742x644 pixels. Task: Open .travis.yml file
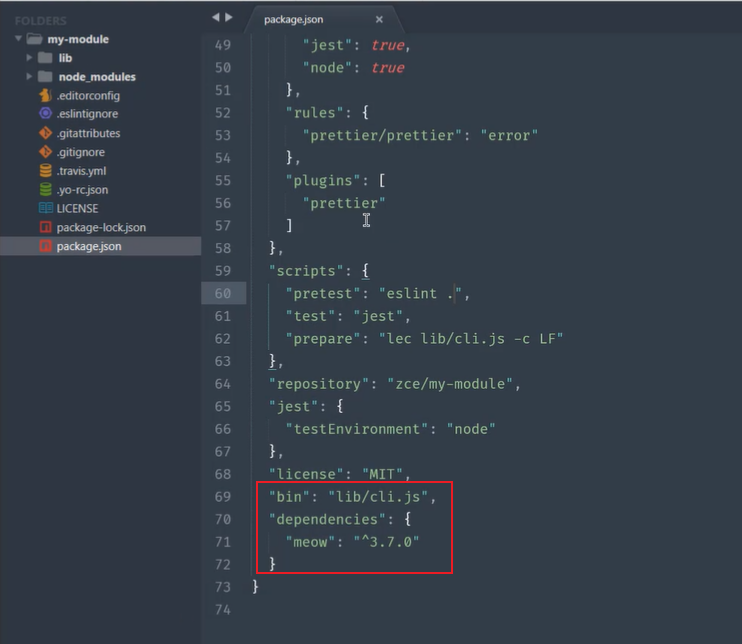[81, 171]
